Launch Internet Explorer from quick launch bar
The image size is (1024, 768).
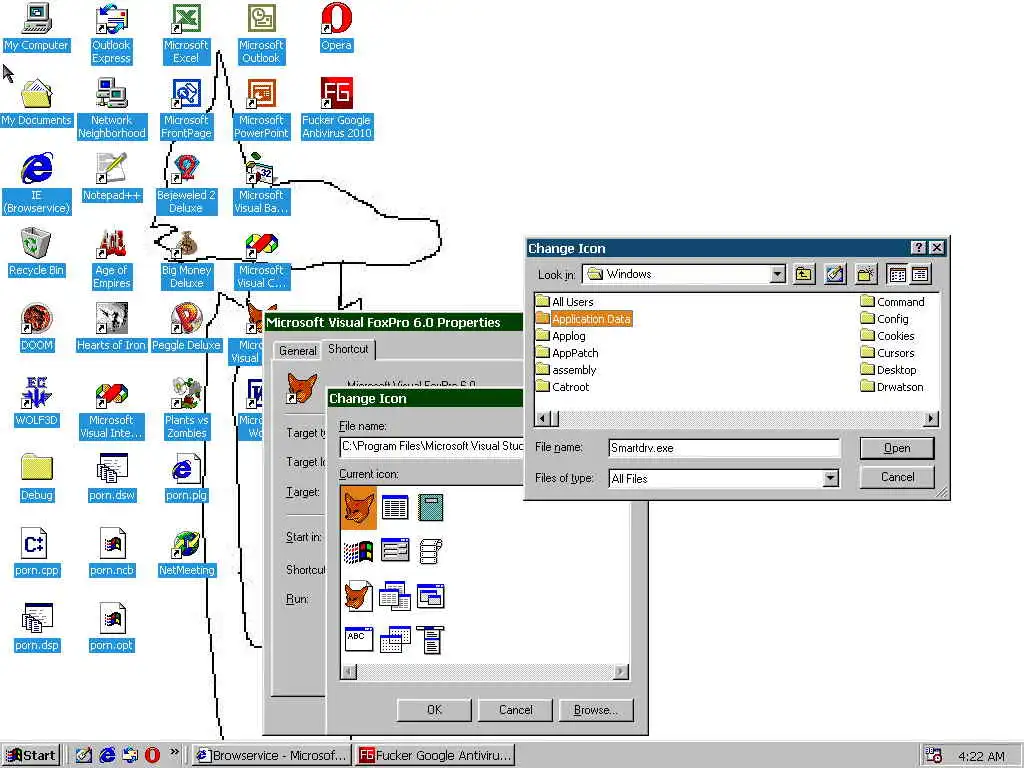pos(107,755)
